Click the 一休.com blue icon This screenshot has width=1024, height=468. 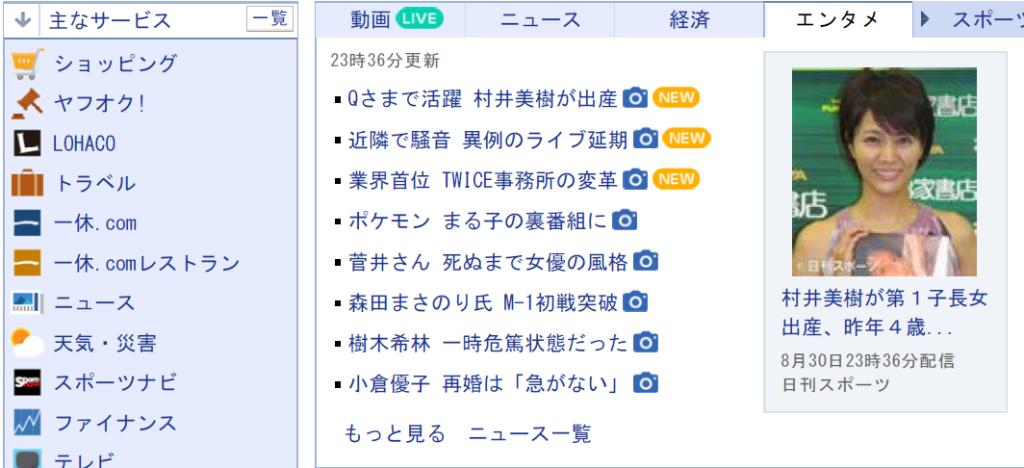click(x=27, y=223)
